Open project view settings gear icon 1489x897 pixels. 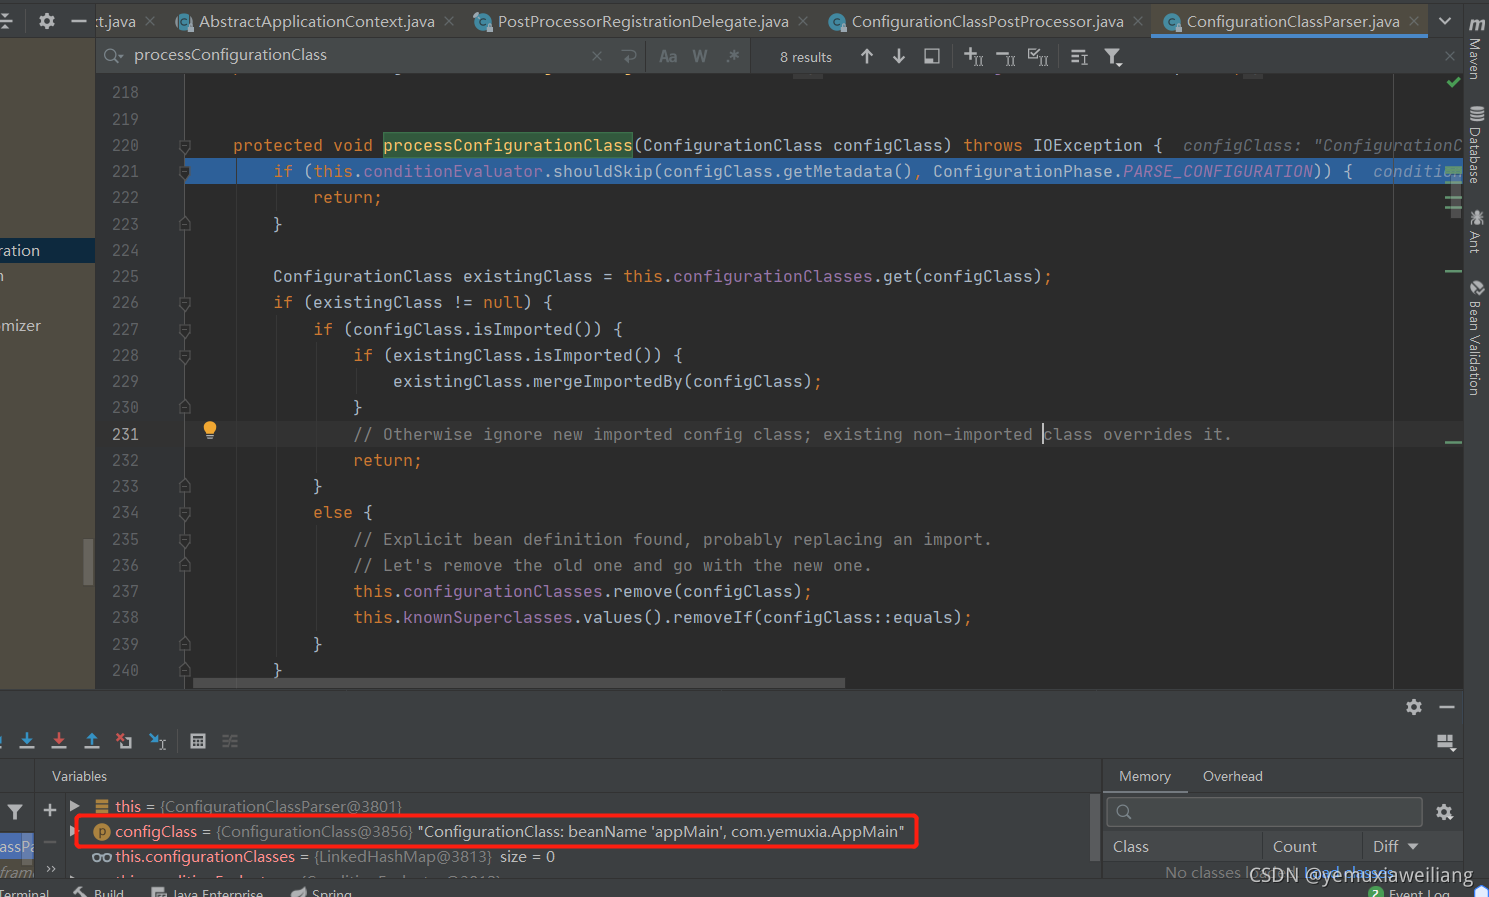pos(46,21)
